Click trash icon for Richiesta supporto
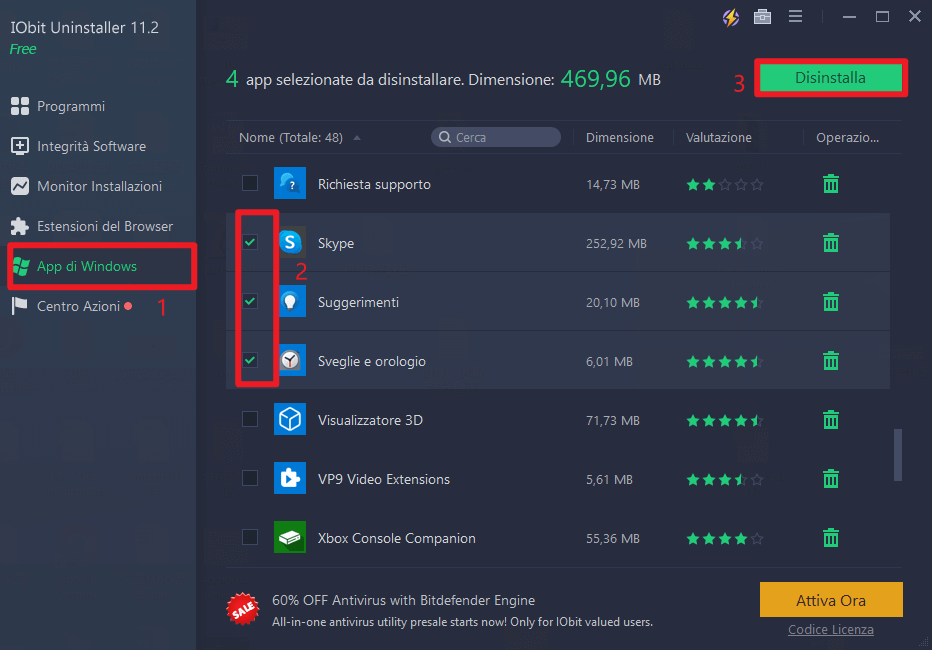932x650 pixels. pos(830,184)
